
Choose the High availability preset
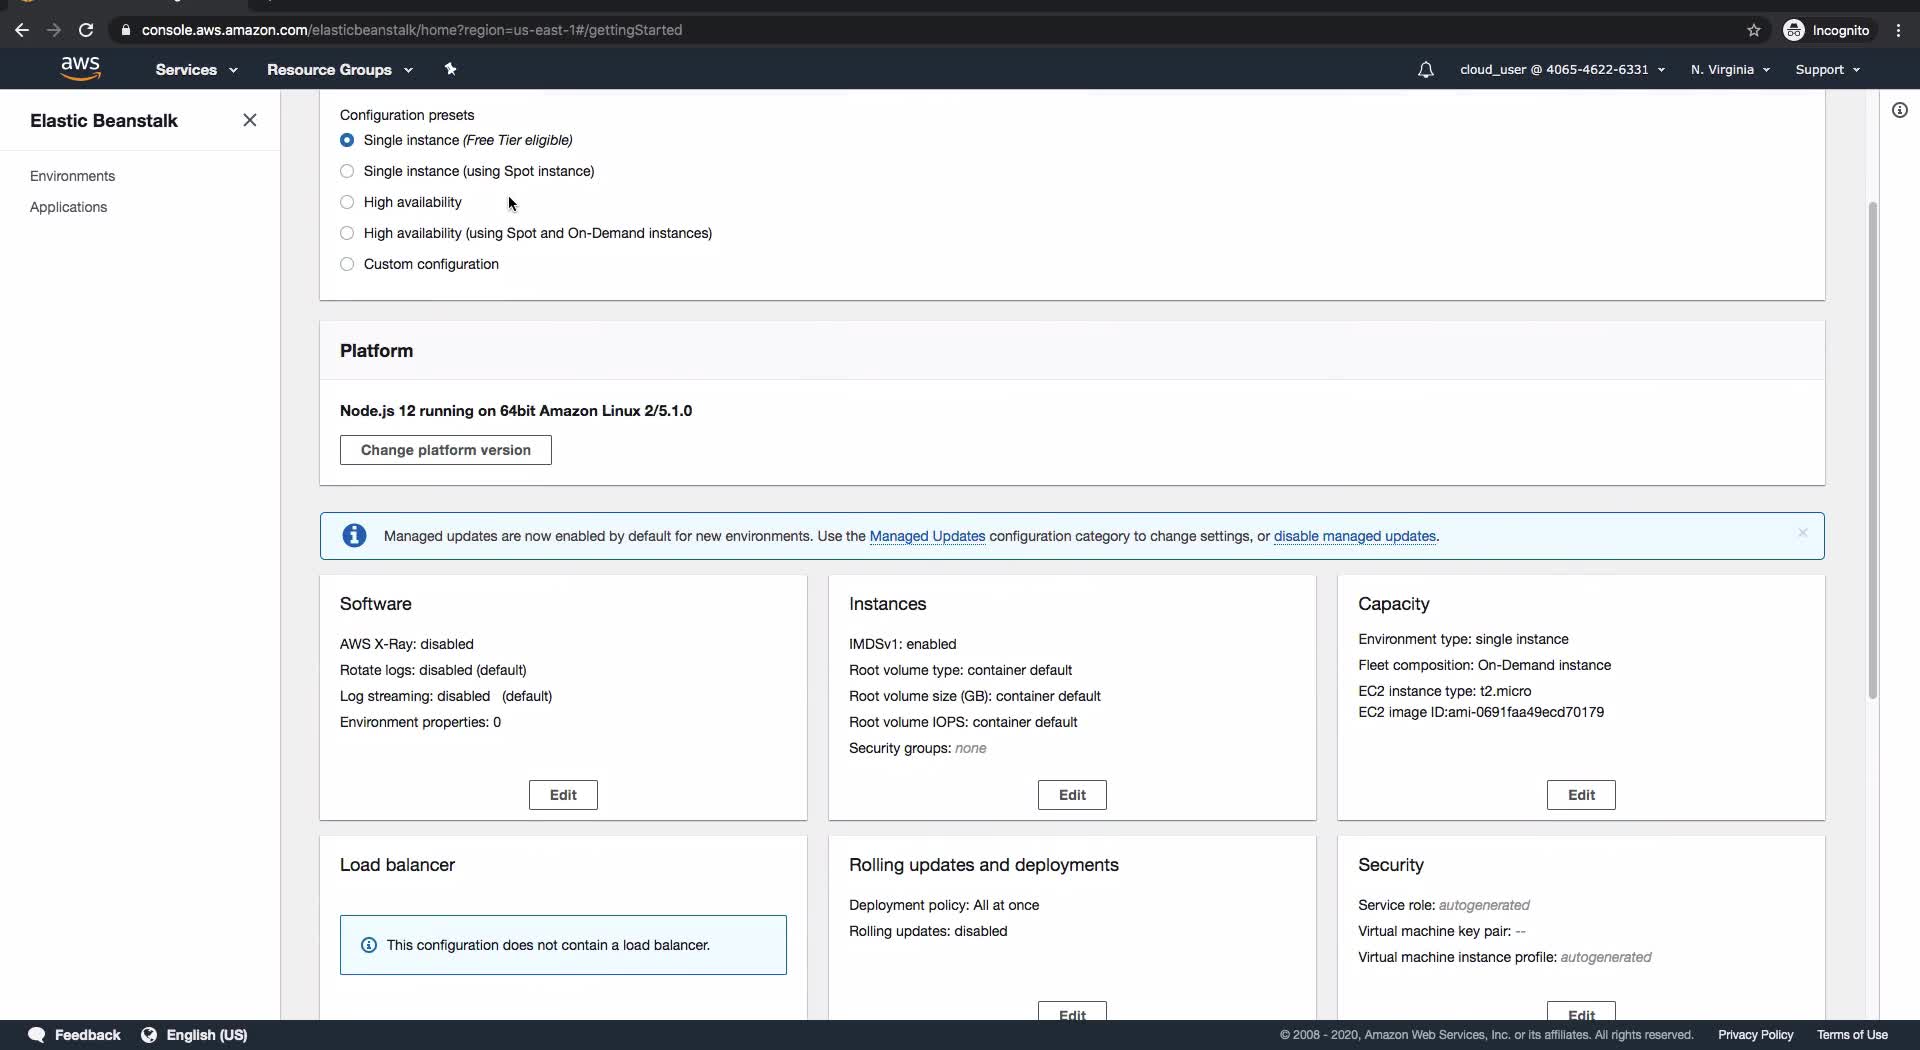click(x=347, y=202)
